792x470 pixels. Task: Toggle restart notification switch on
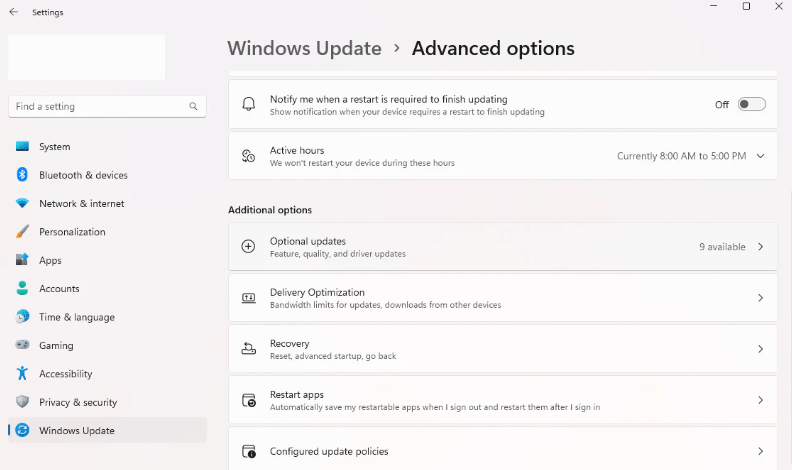(x=752, y=104)
